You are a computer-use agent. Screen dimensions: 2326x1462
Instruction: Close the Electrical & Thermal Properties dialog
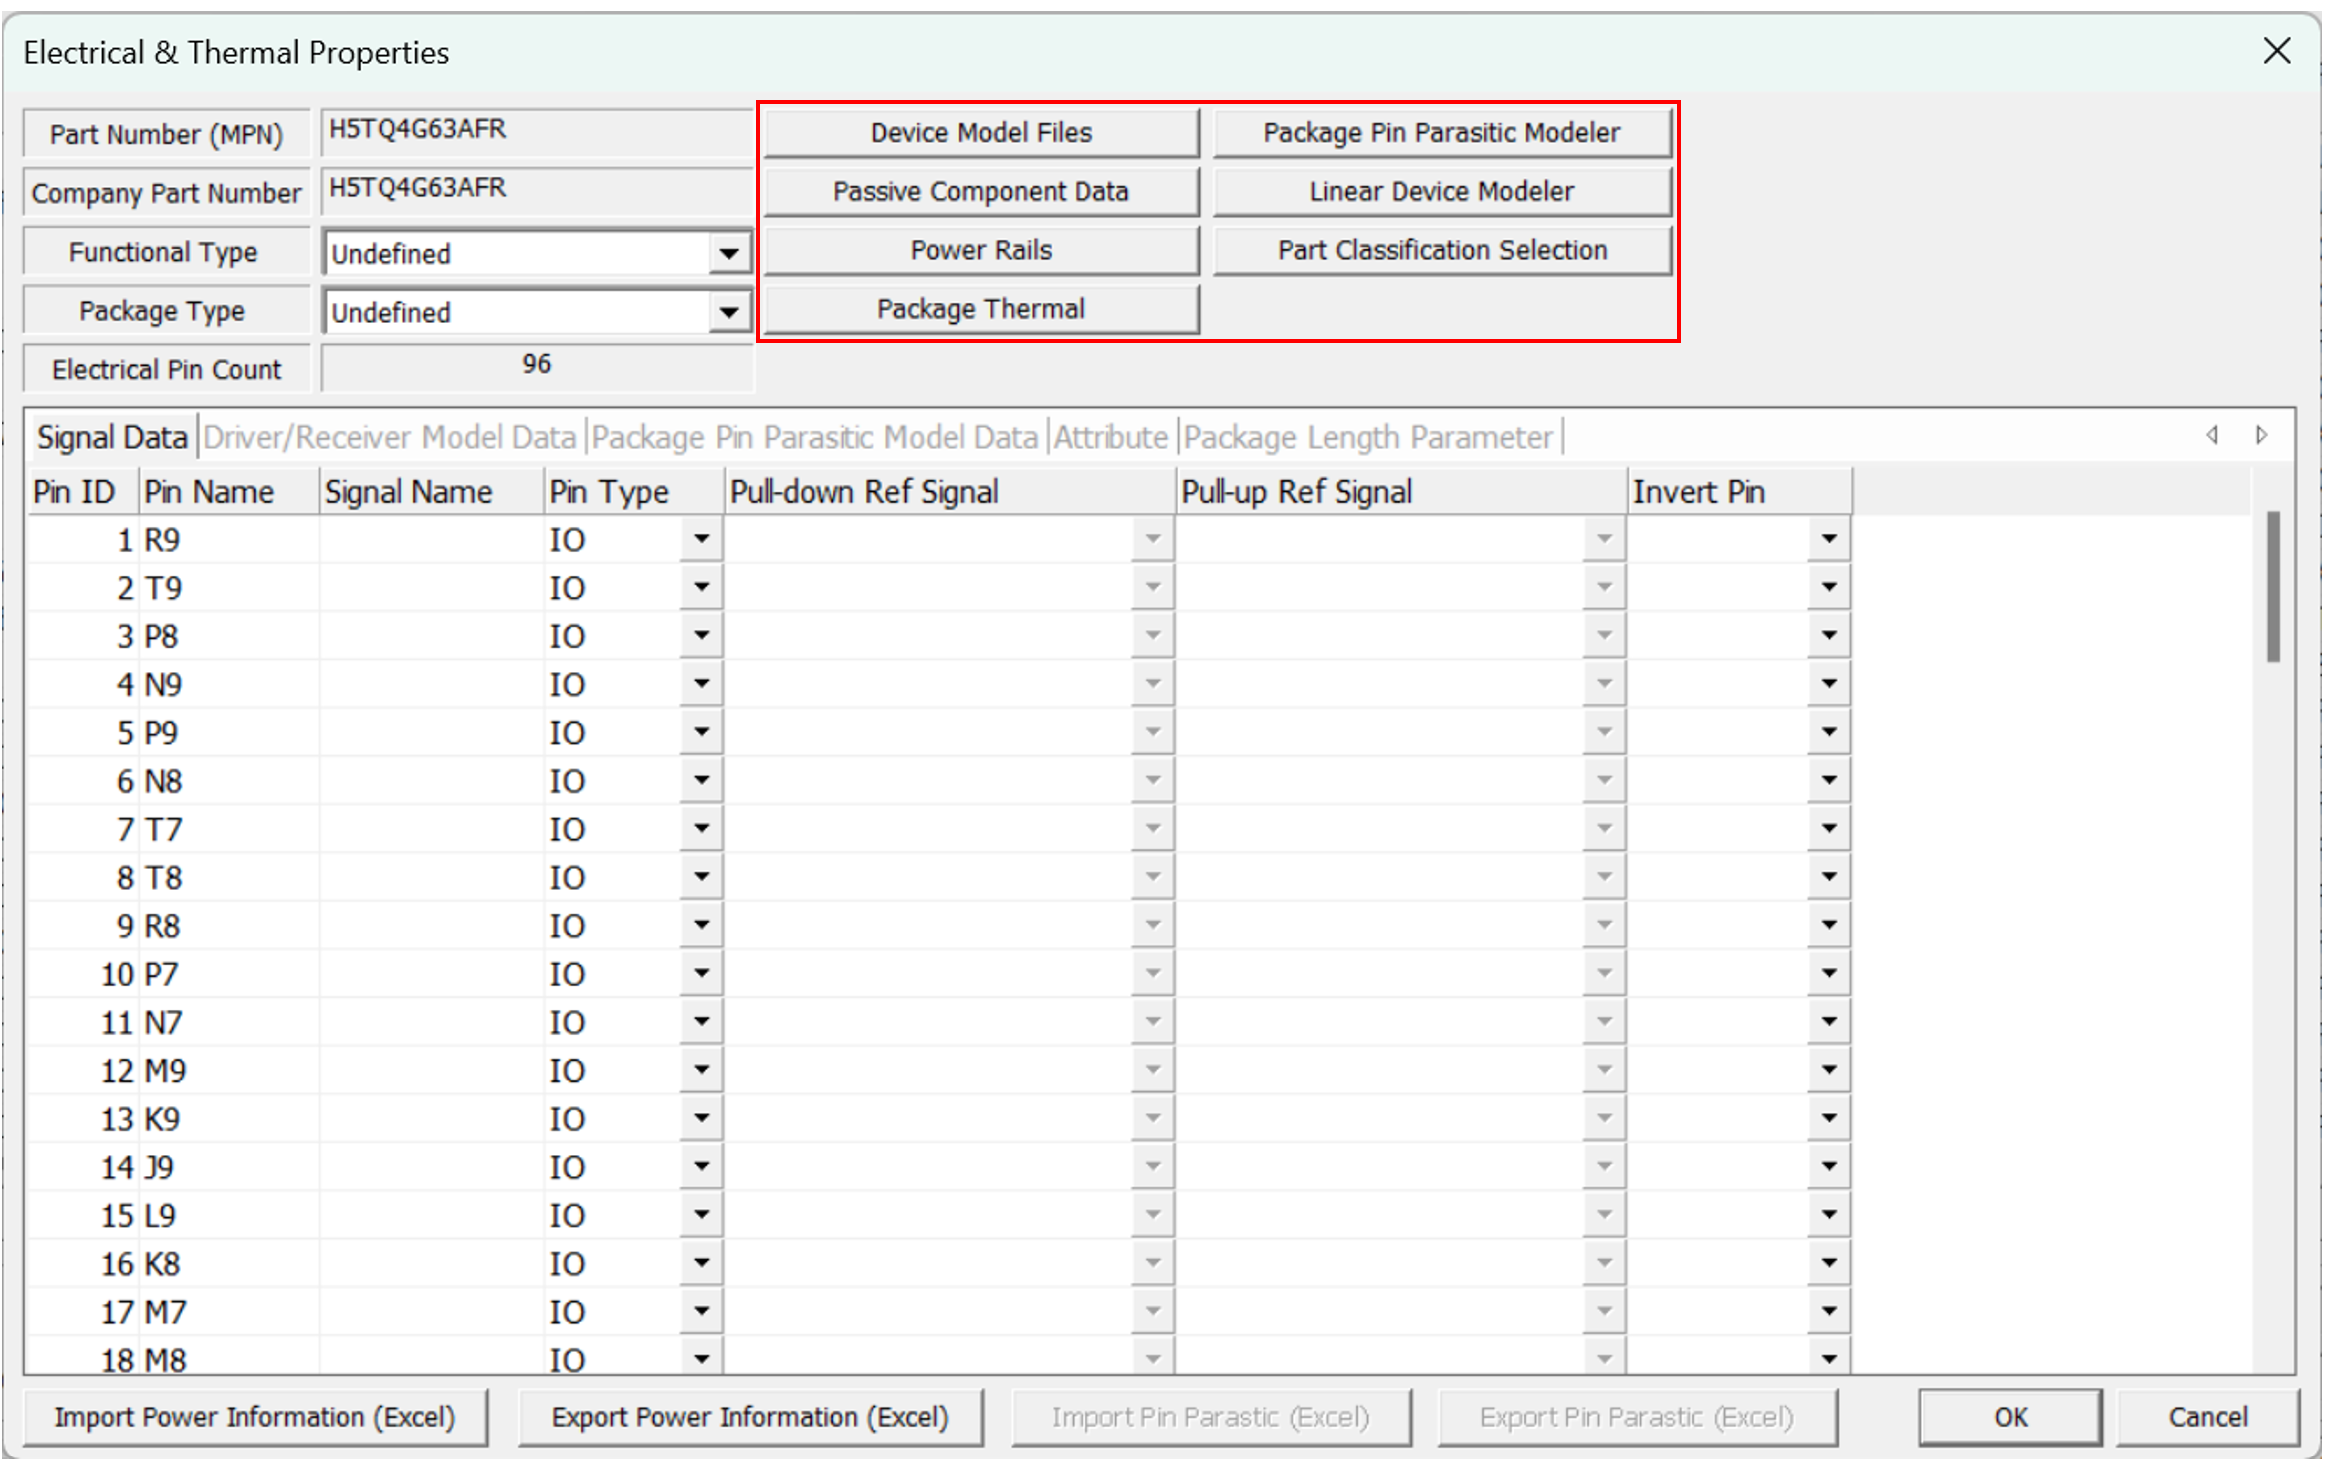click(x=2276, y=51)
